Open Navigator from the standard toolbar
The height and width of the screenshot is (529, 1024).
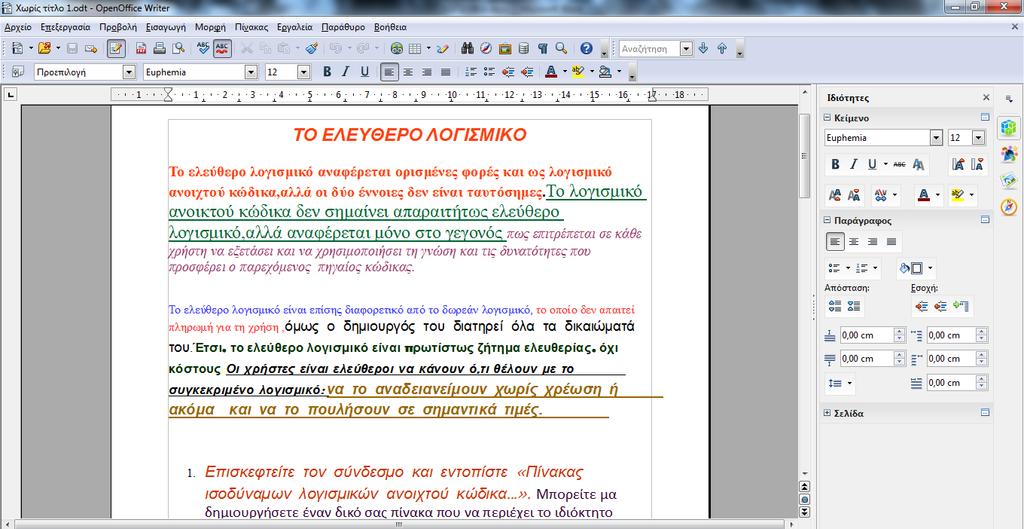click(x=486, y=48)
